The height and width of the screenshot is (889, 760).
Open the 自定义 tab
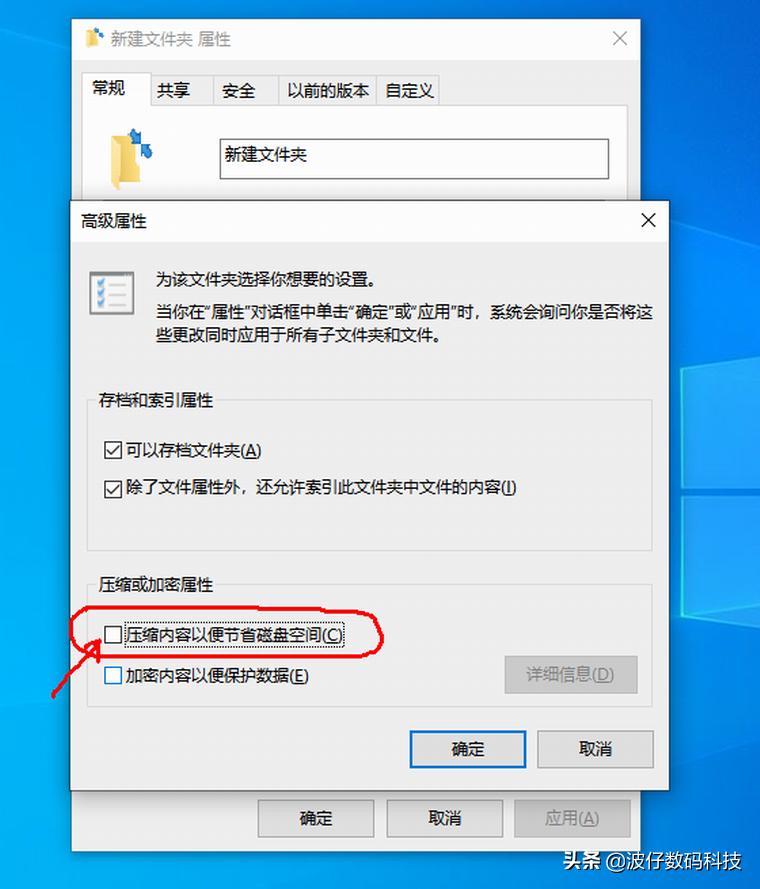click(x=408, y=90)
